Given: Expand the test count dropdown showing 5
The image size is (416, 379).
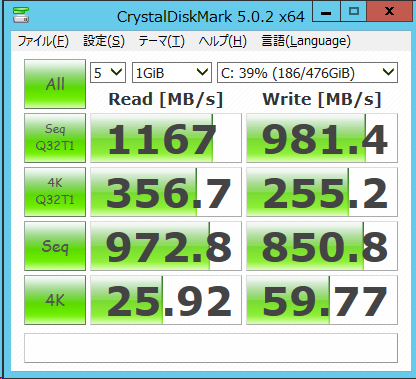Looking at the screenshot, I should 108,72.
